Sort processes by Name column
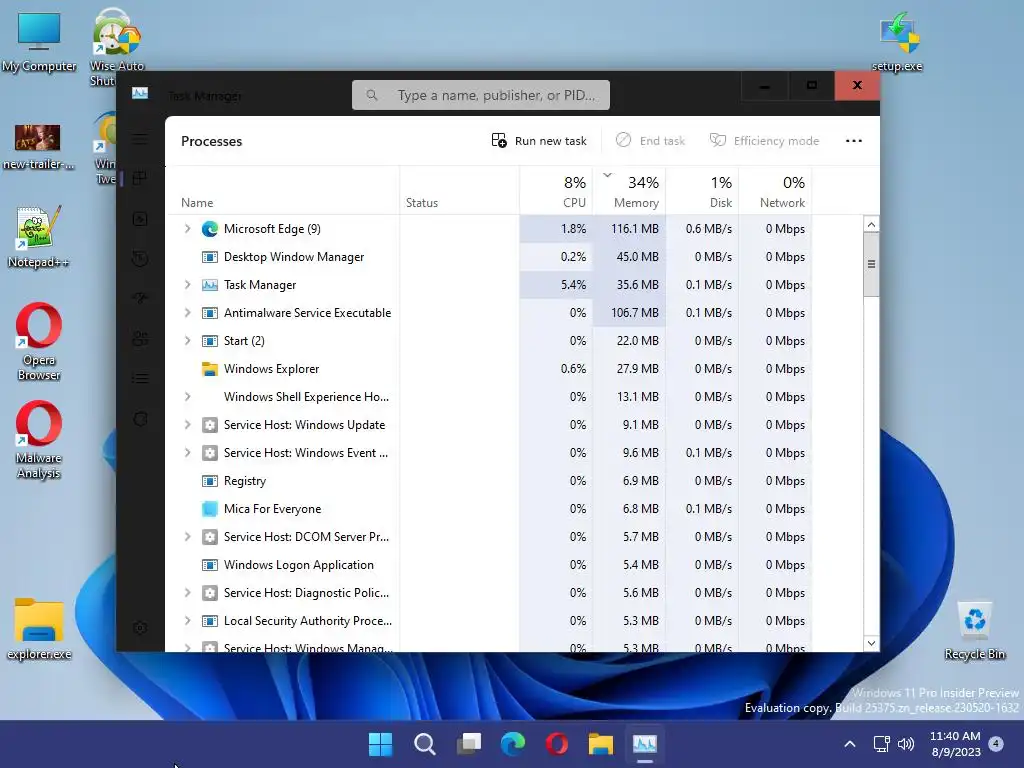 click(282, 191)
